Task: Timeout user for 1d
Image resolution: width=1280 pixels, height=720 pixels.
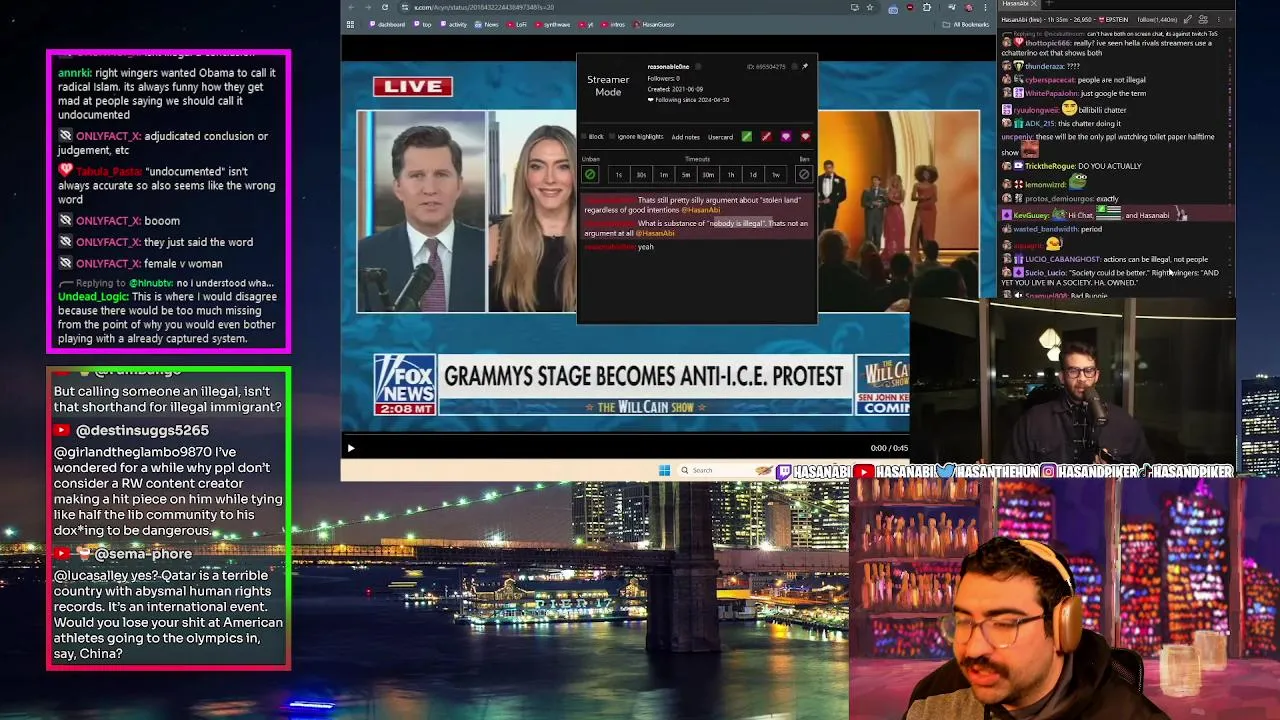Action: click(x=753, y=175)
